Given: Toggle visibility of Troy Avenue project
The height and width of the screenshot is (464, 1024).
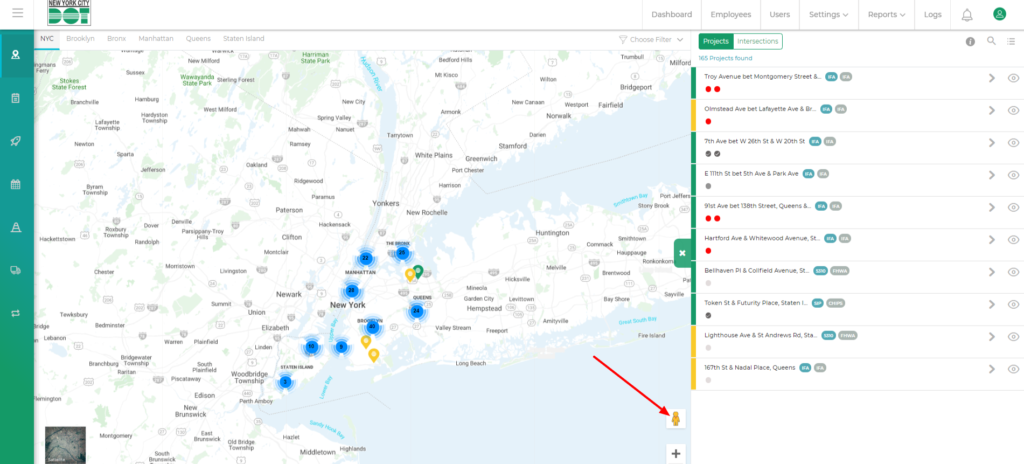Looking at the screenshot, I should click(x=1013, y=78).
